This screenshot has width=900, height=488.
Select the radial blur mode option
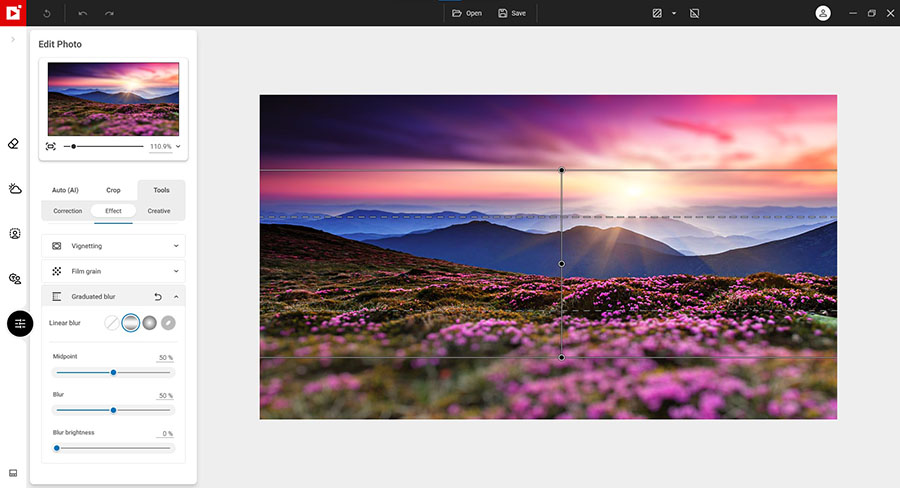149,322
